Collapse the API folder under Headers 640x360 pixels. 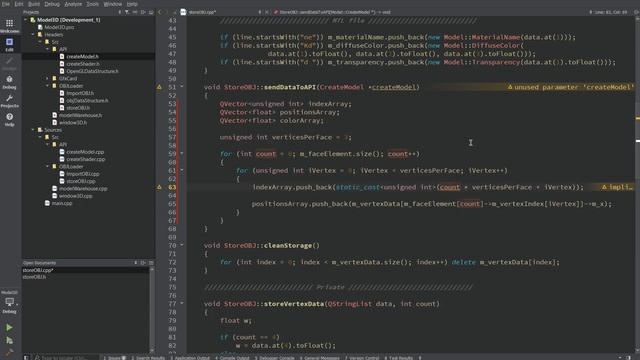pos(48,49)
